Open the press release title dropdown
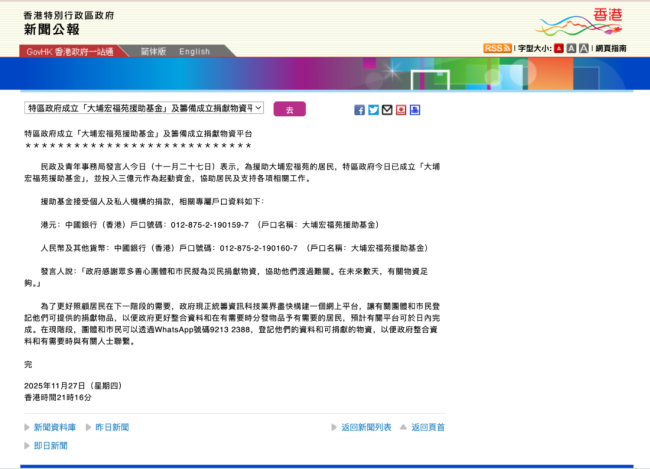The image size is (650, 469). (x=144, y=108)
